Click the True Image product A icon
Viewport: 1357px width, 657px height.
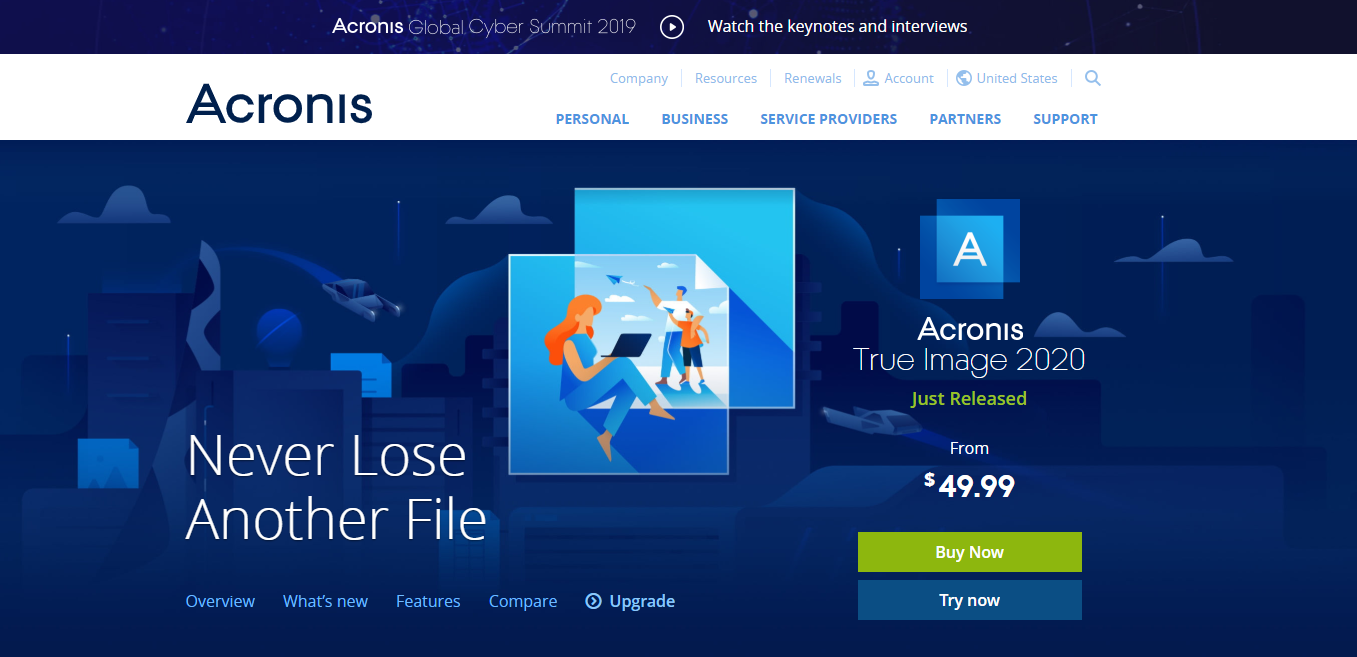click(x=969, y=249)
